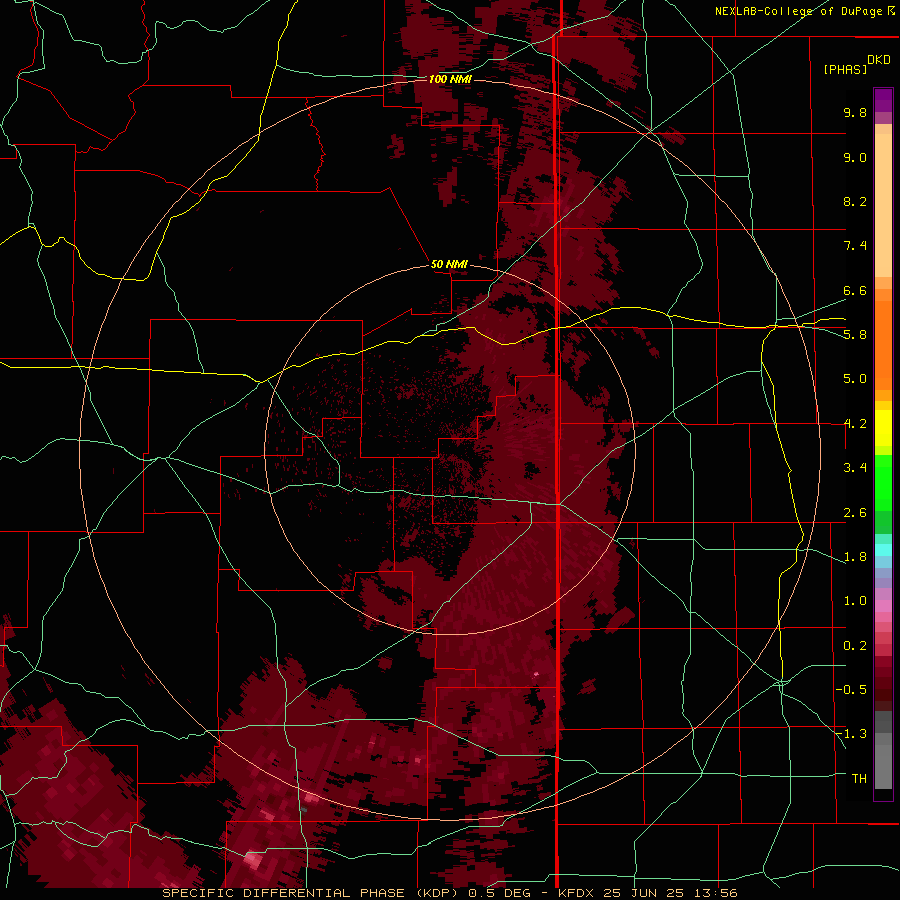Click the bright green segment of the color bar
This screenshot has height=900, width=900.
[x=883, y=482]
